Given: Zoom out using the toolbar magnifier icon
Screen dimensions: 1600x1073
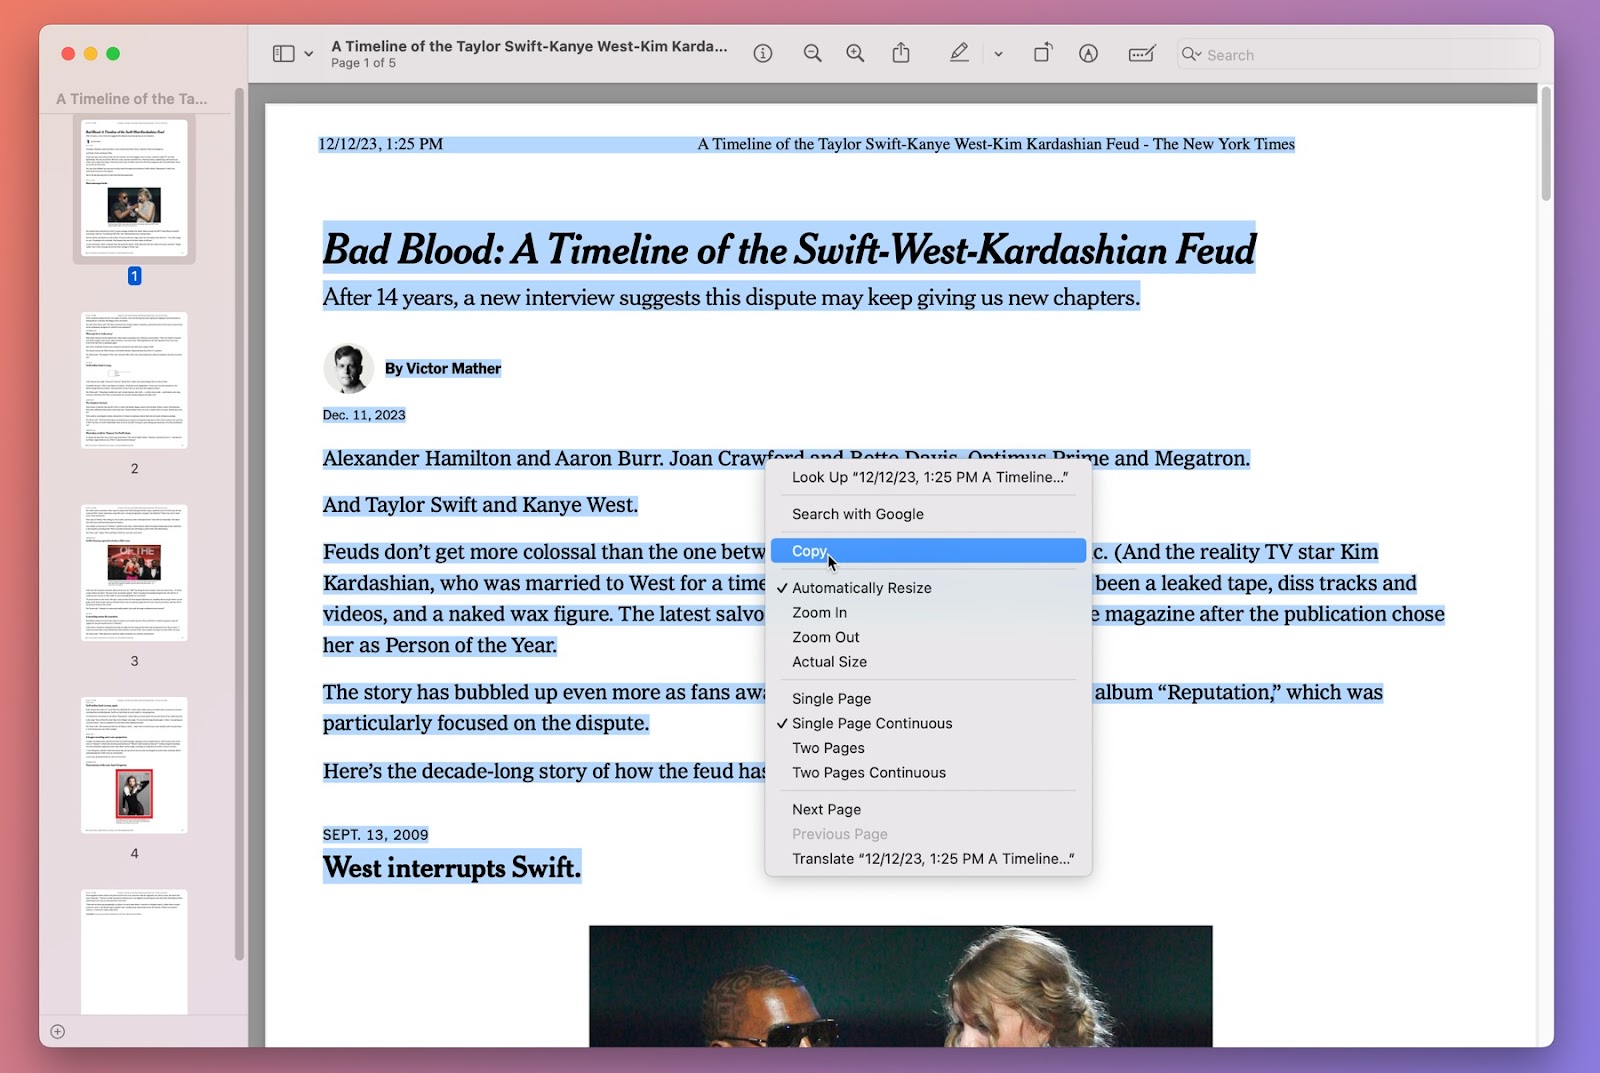Looking at the screenshot, I should click(x=812, y=54).
